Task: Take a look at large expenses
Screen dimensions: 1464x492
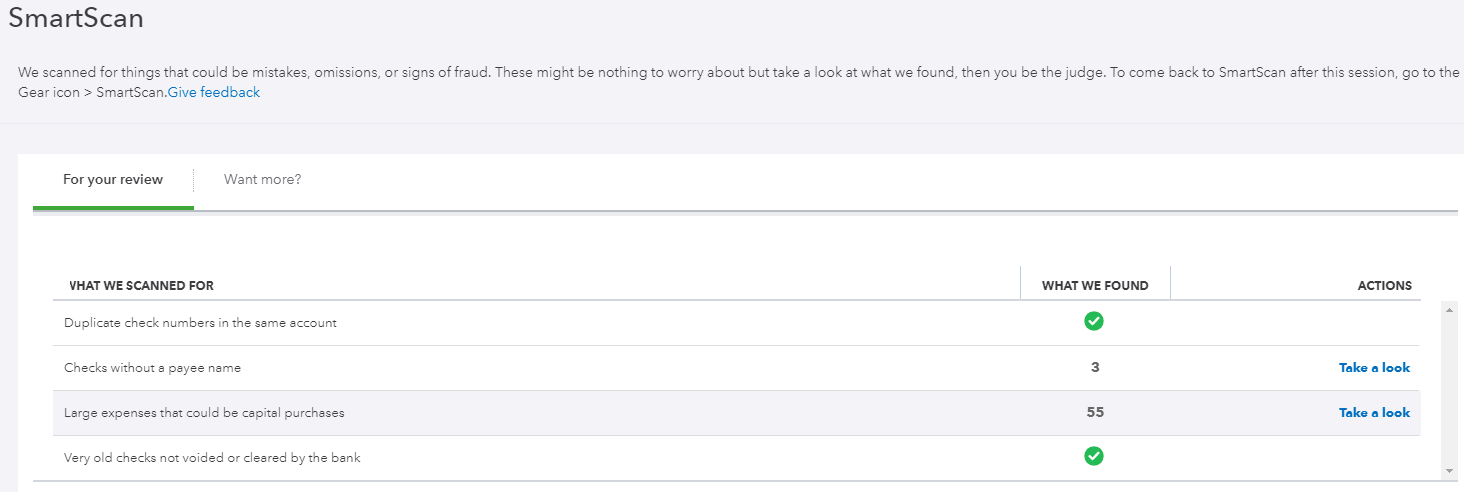Action: pyautogui.click(x=1374, y=413)
